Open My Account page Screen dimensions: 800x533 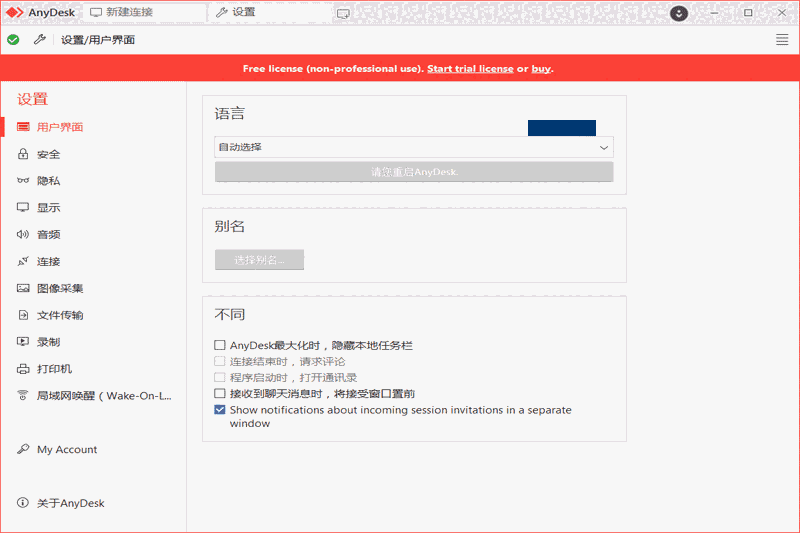(67, 449)
